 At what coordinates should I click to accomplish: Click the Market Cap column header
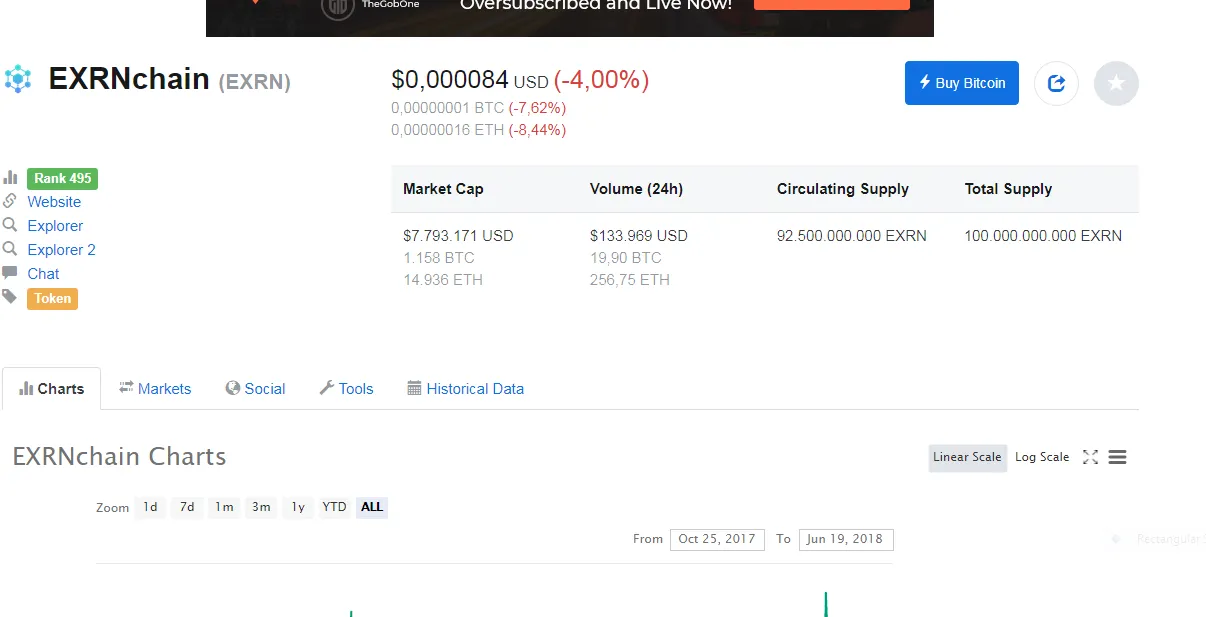[443, 189]
